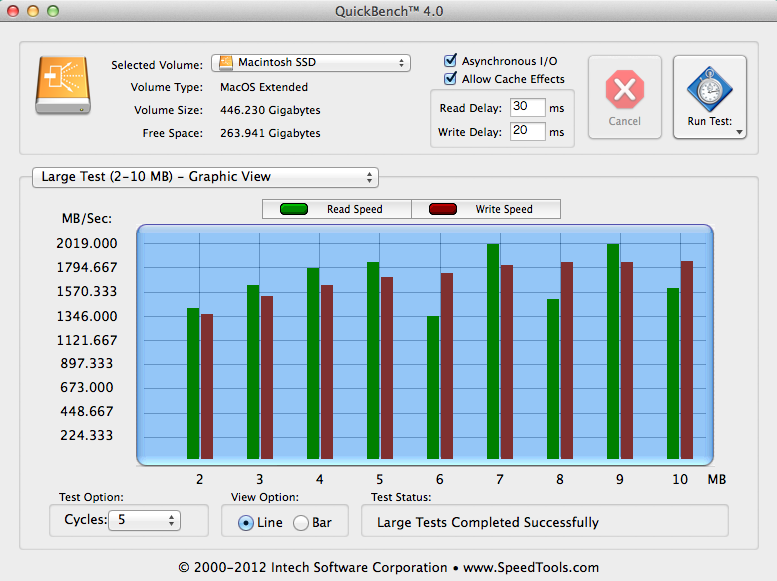The image size is (777, 581).
Task: Click the red X Cancel icon
Action: (625, 89)
